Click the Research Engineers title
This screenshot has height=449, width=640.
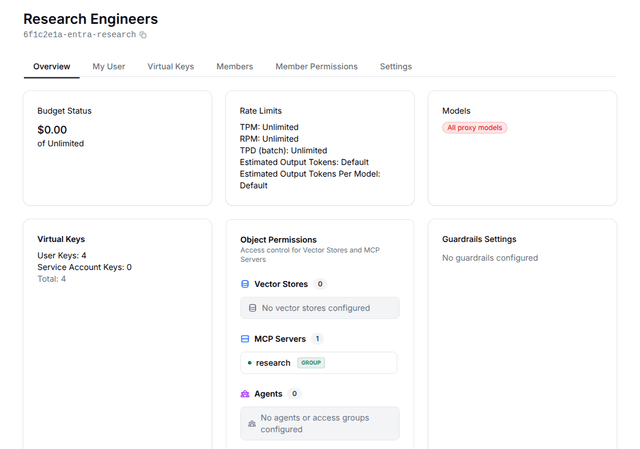pos(91,19)
